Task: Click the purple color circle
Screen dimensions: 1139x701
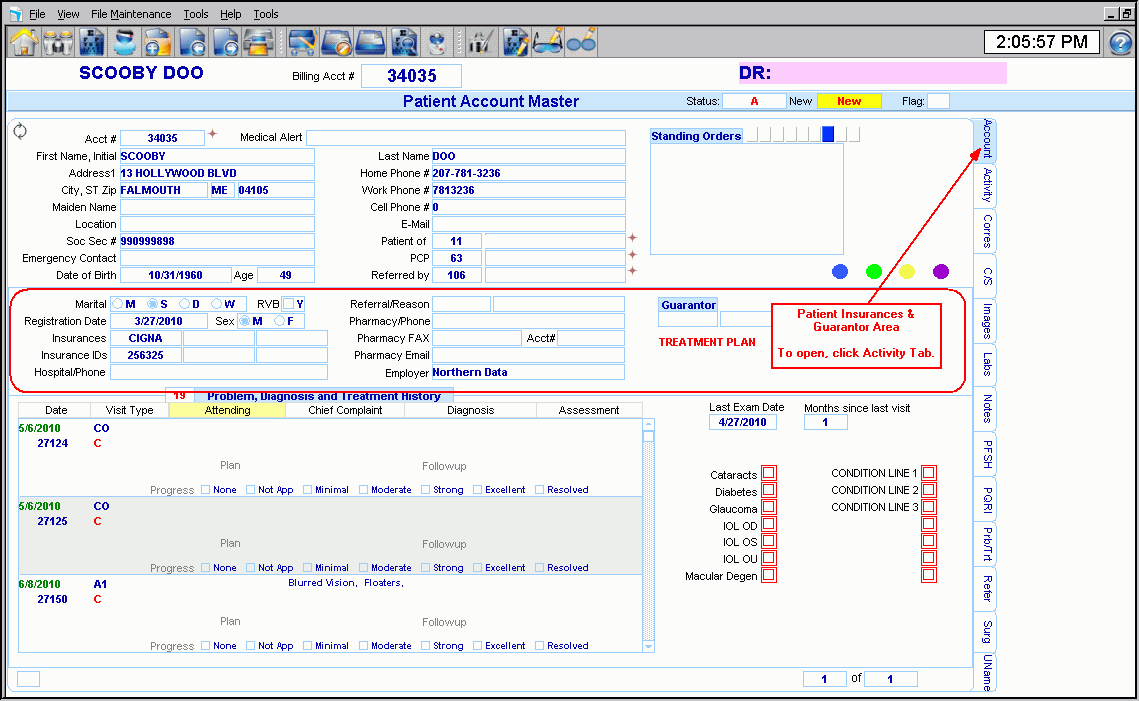Action: [x=940, y=271]
